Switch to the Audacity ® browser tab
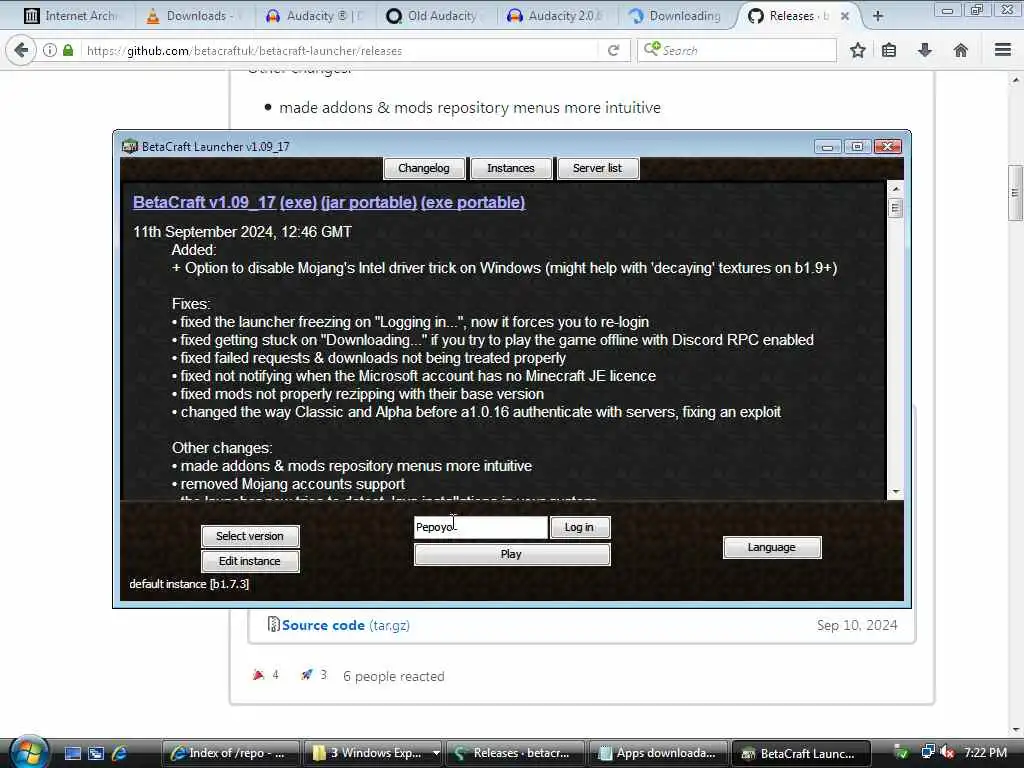Viewport: 1024px width, 768px height. [315, 16]
